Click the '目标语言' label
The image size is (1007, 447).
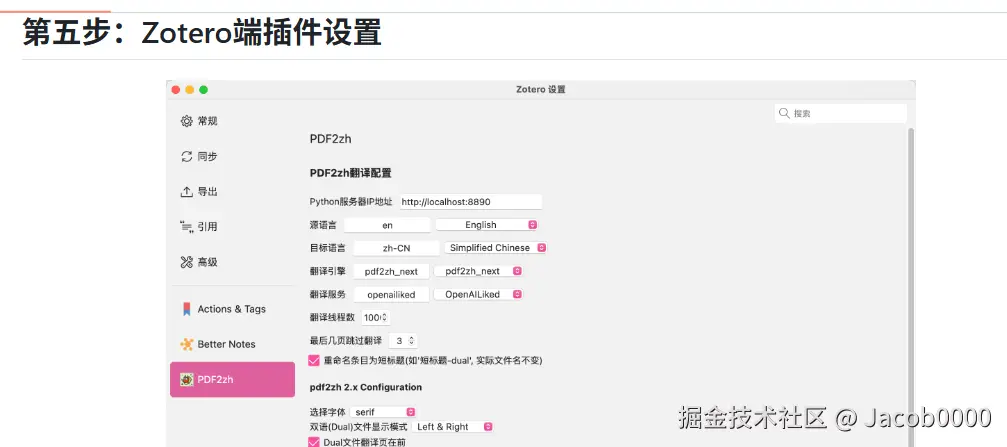(x=327, y=248)
